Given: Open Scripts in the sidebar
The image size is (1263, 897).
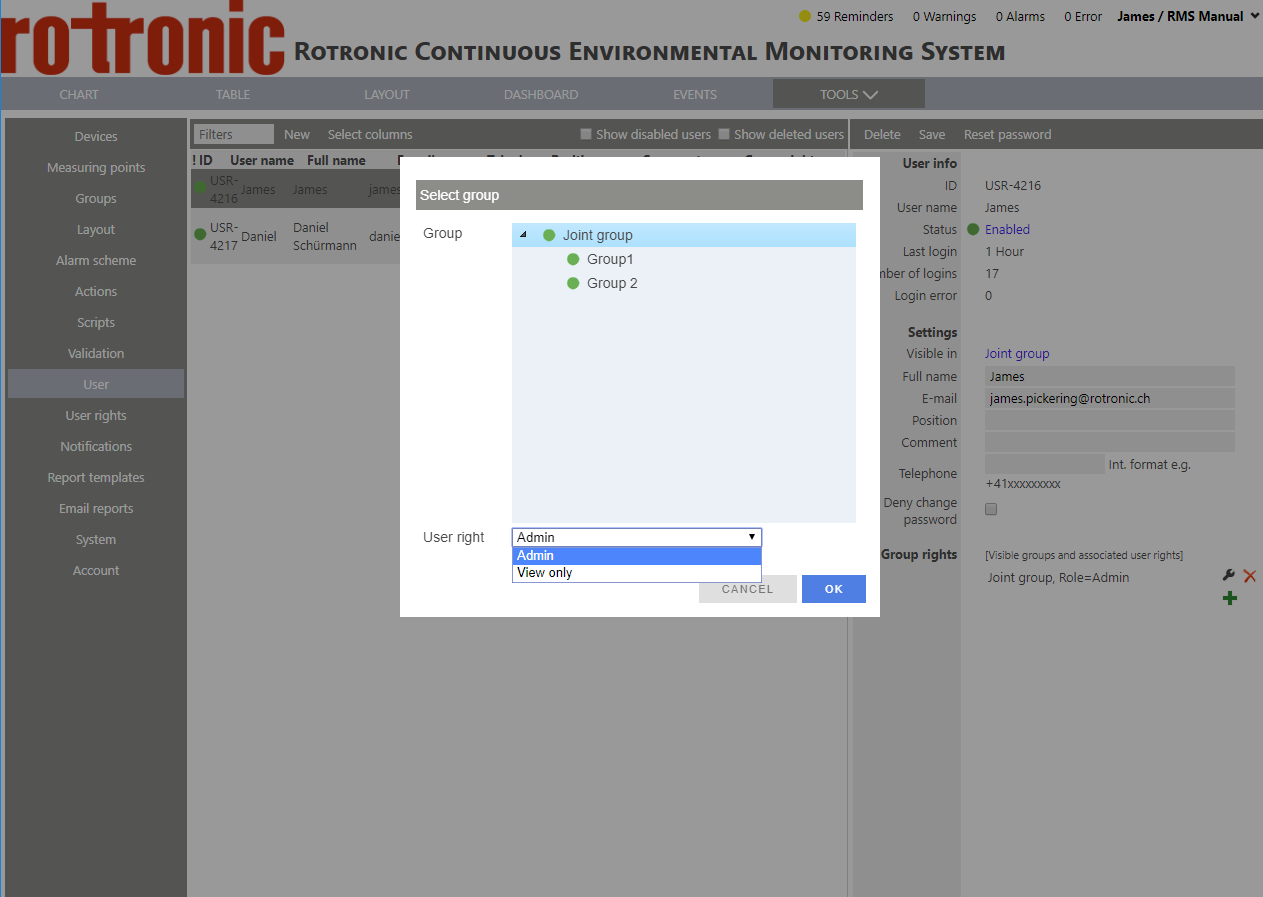Looking at the screenshot, I should (x=96, y=322).
